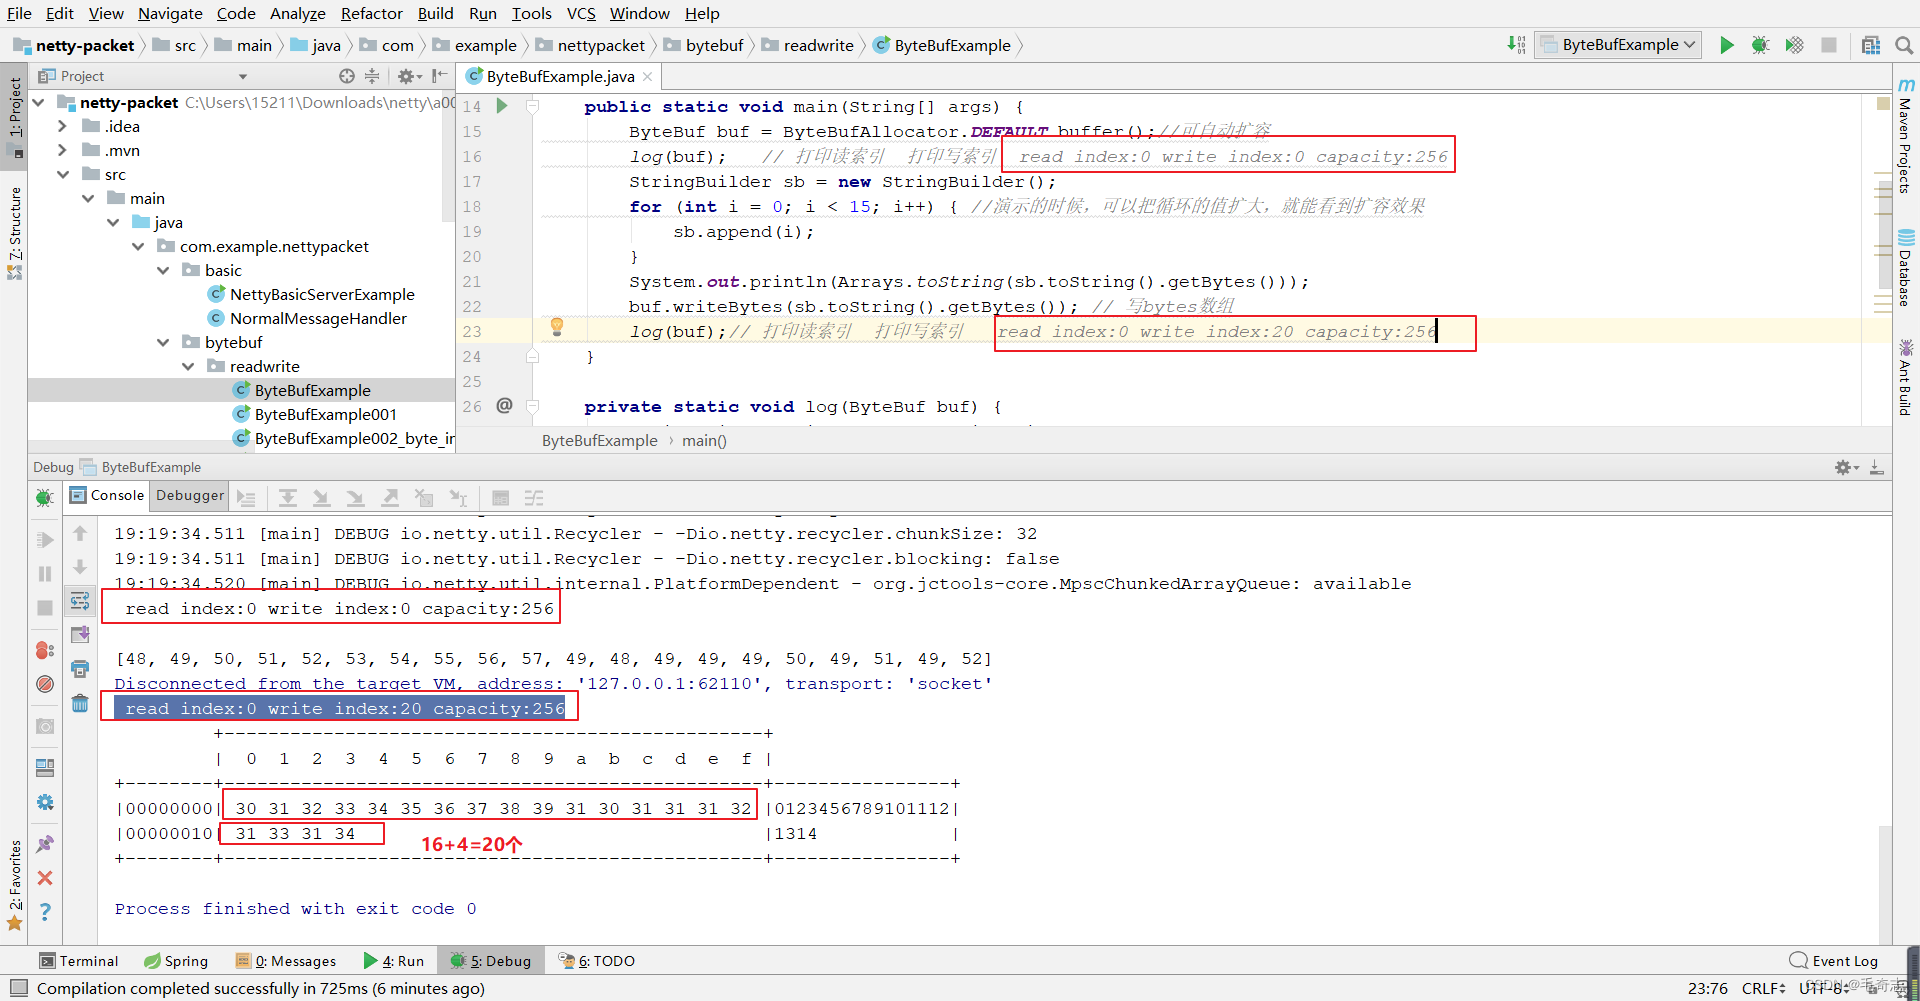Select the Console tab

(x=107, y=495)
